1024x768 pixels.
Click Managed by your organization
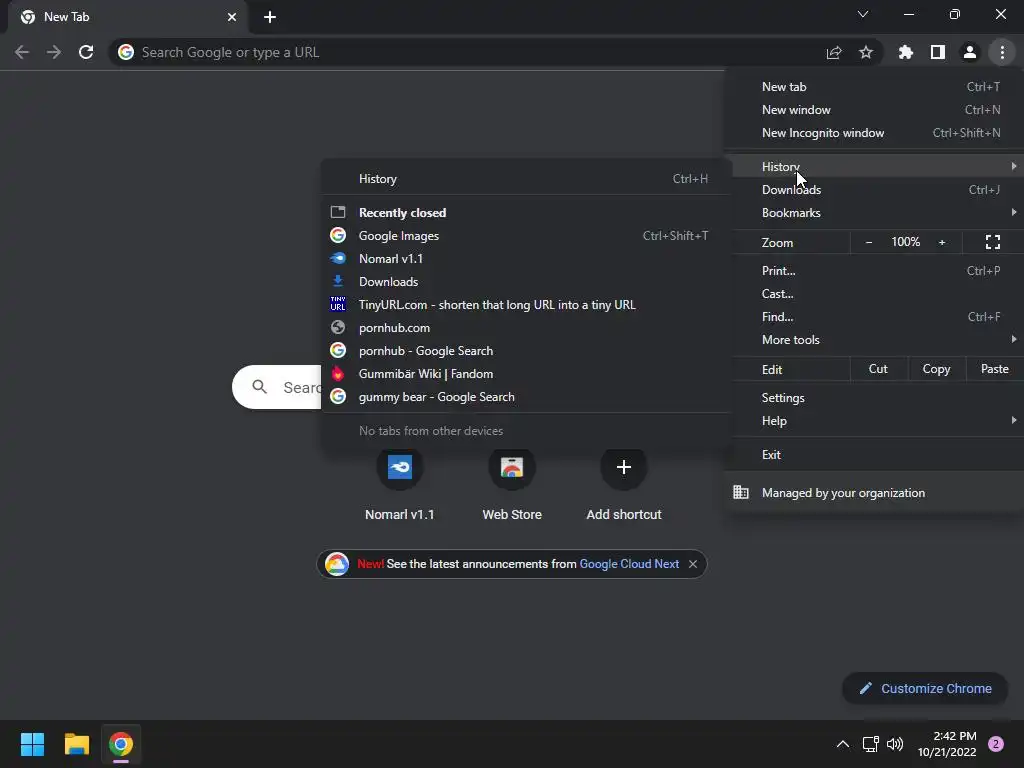click(874, 493)
